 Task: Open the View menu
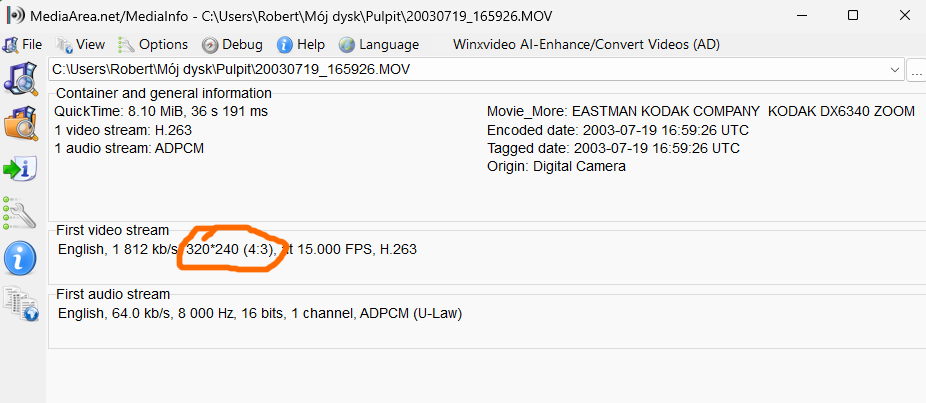click(81, 44)
